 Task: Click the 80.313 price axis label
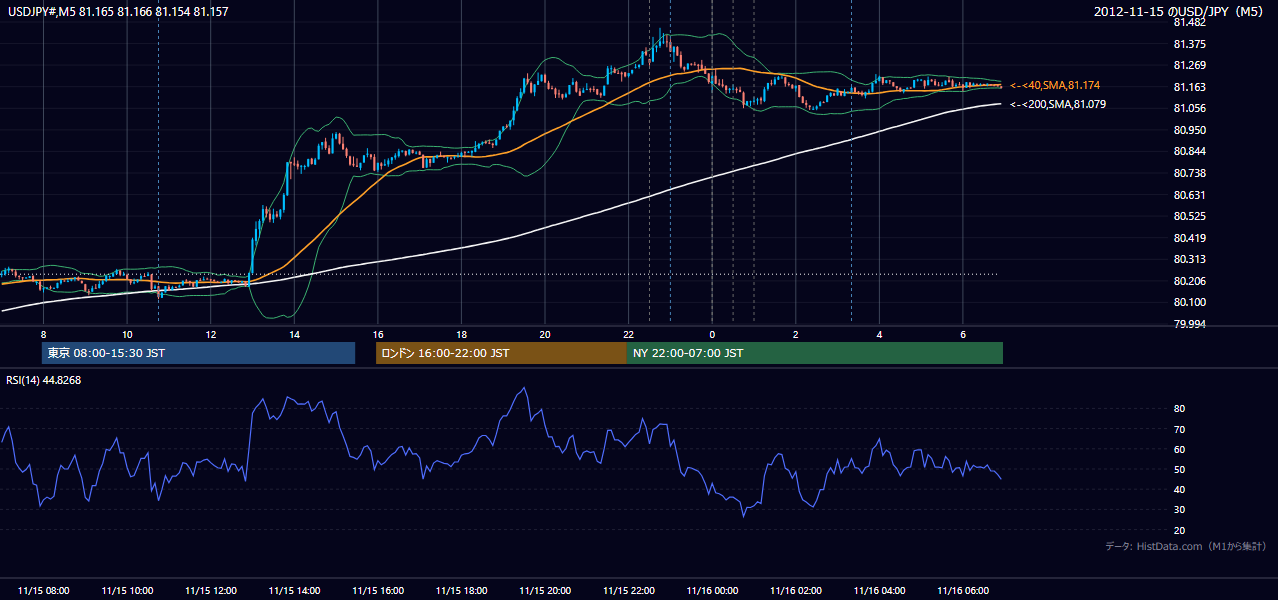(1190, 259)
